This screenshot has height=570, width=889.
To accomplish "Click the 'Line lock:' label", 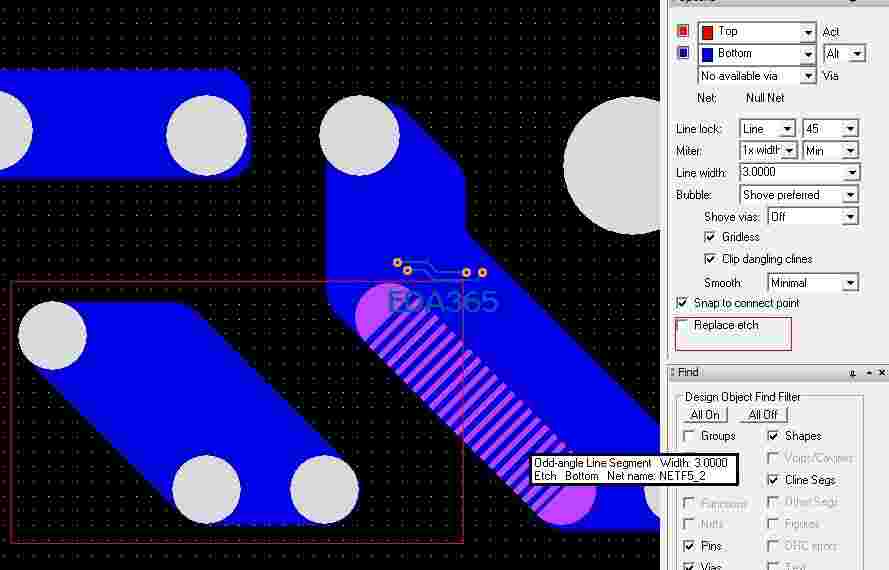I will tap(698, 129).
